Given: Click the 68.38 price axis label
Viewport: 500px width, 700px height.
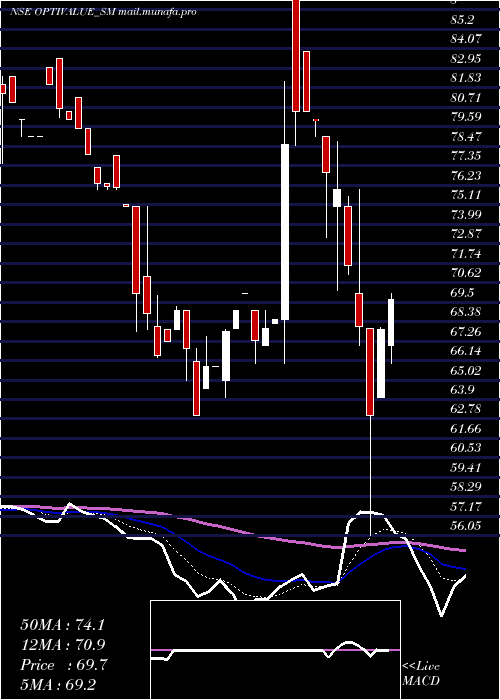Looking at the screenshot, I should tap(467, 312).
